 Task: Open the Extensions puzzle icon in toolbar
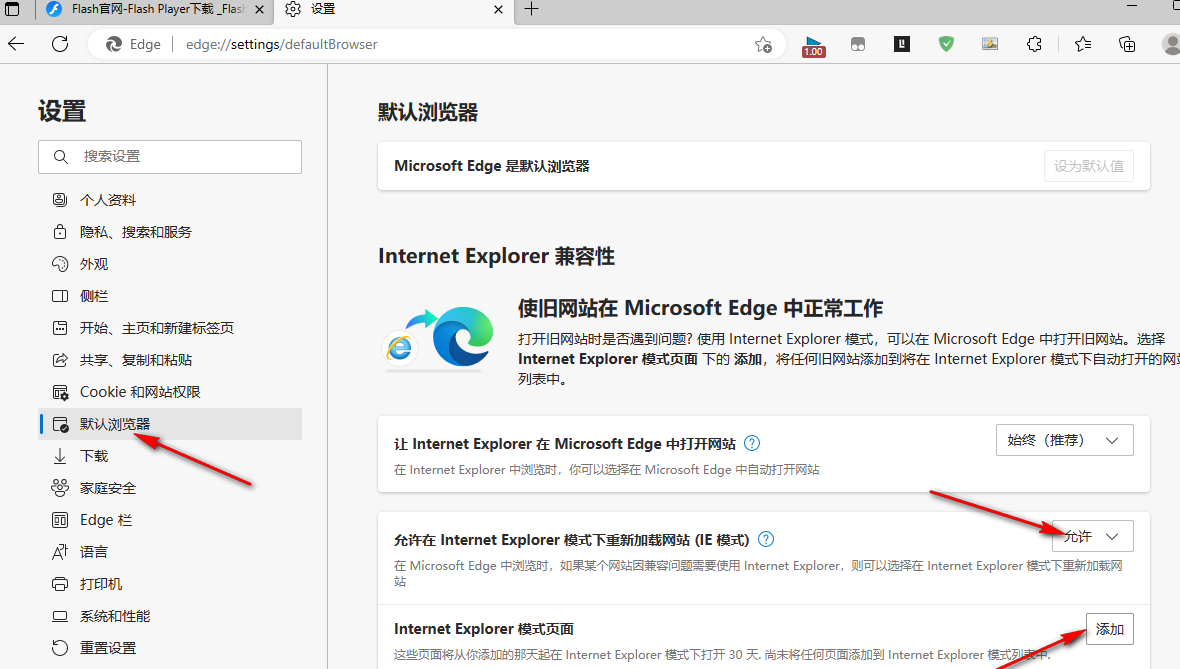click(1034, 44)
